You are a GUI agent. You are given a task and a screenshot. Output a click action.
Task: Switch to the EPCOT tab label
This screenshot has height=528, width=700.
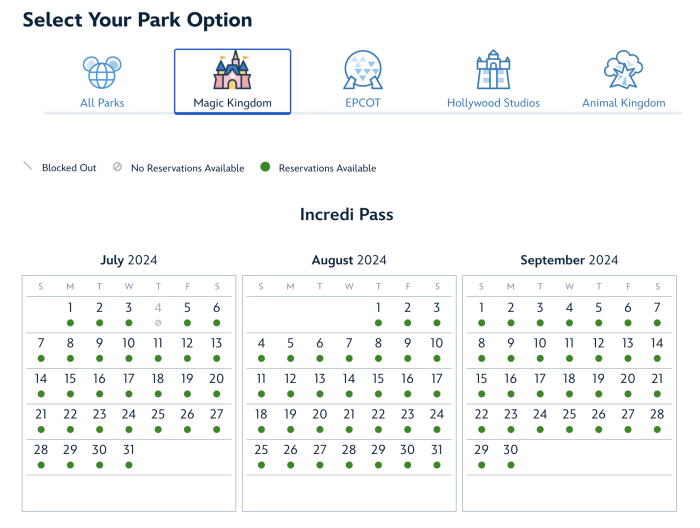(363, 103)
